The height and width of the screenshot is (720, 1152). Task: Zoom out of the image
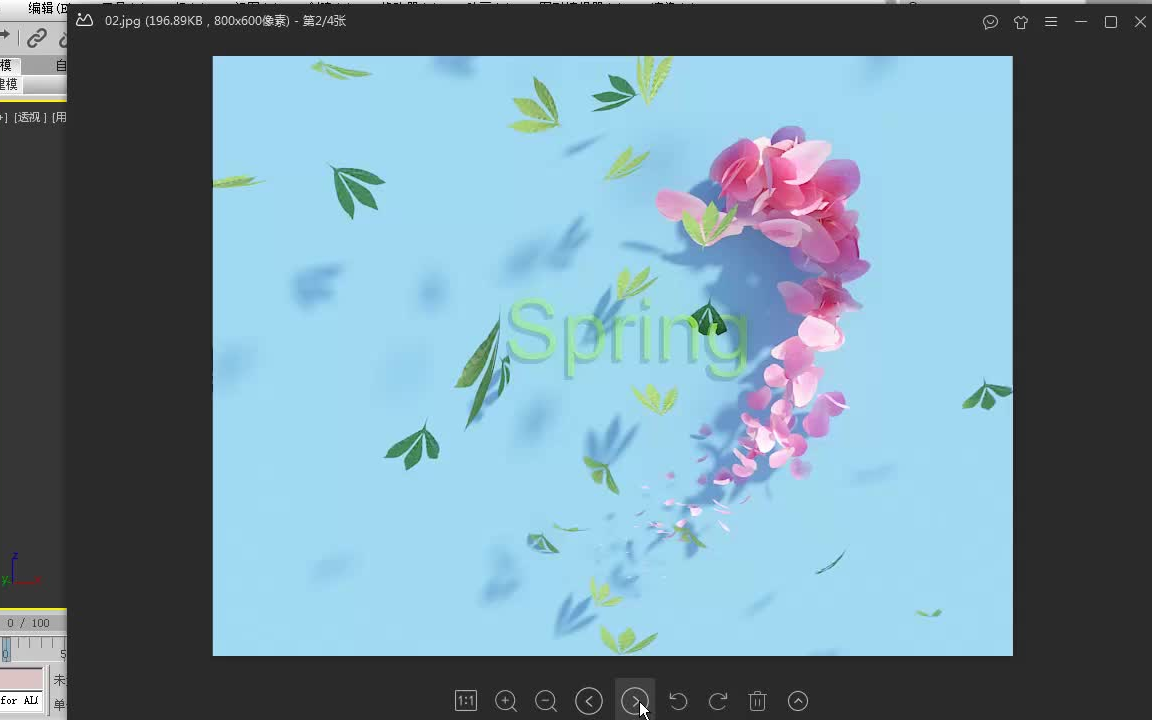click(546, 701)
